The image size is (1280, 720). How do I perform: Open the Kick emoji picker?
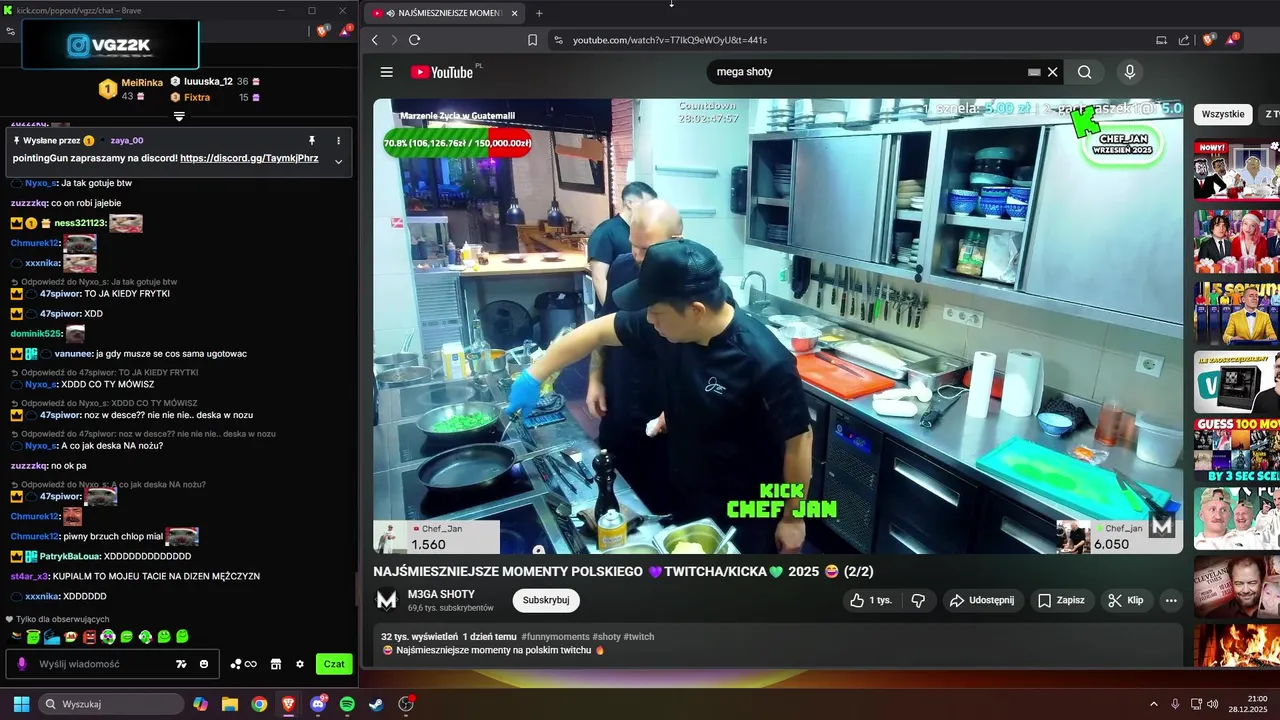204,664
